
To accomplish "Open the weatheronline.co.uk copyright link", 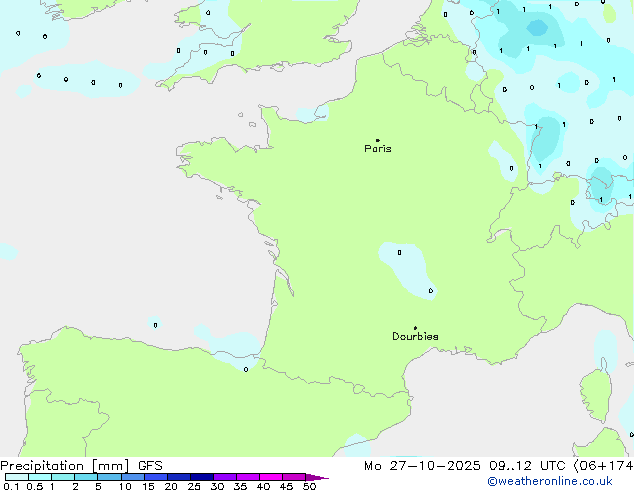I will click(x=550, y=481).
